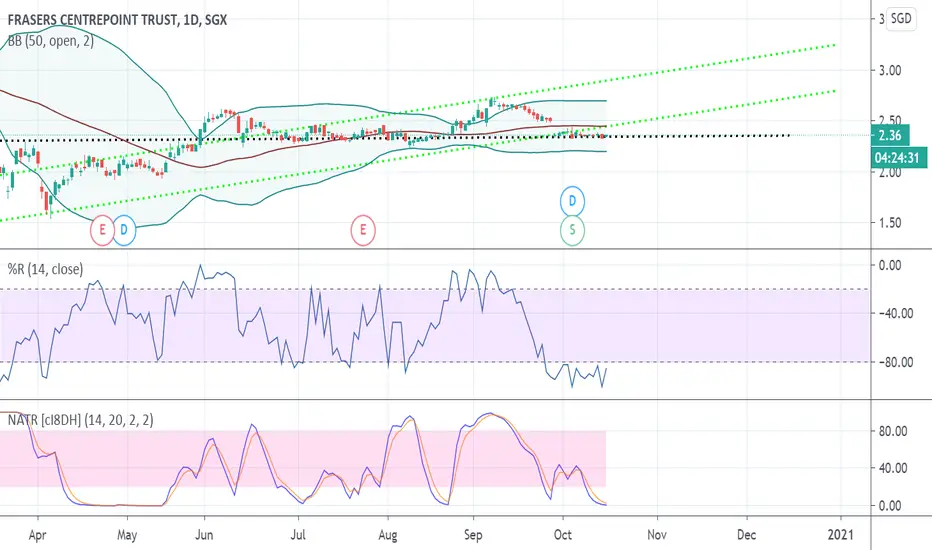Click the green S split marker in October
The width and height of the screenshot is (932, 550).
pos(572,230)
